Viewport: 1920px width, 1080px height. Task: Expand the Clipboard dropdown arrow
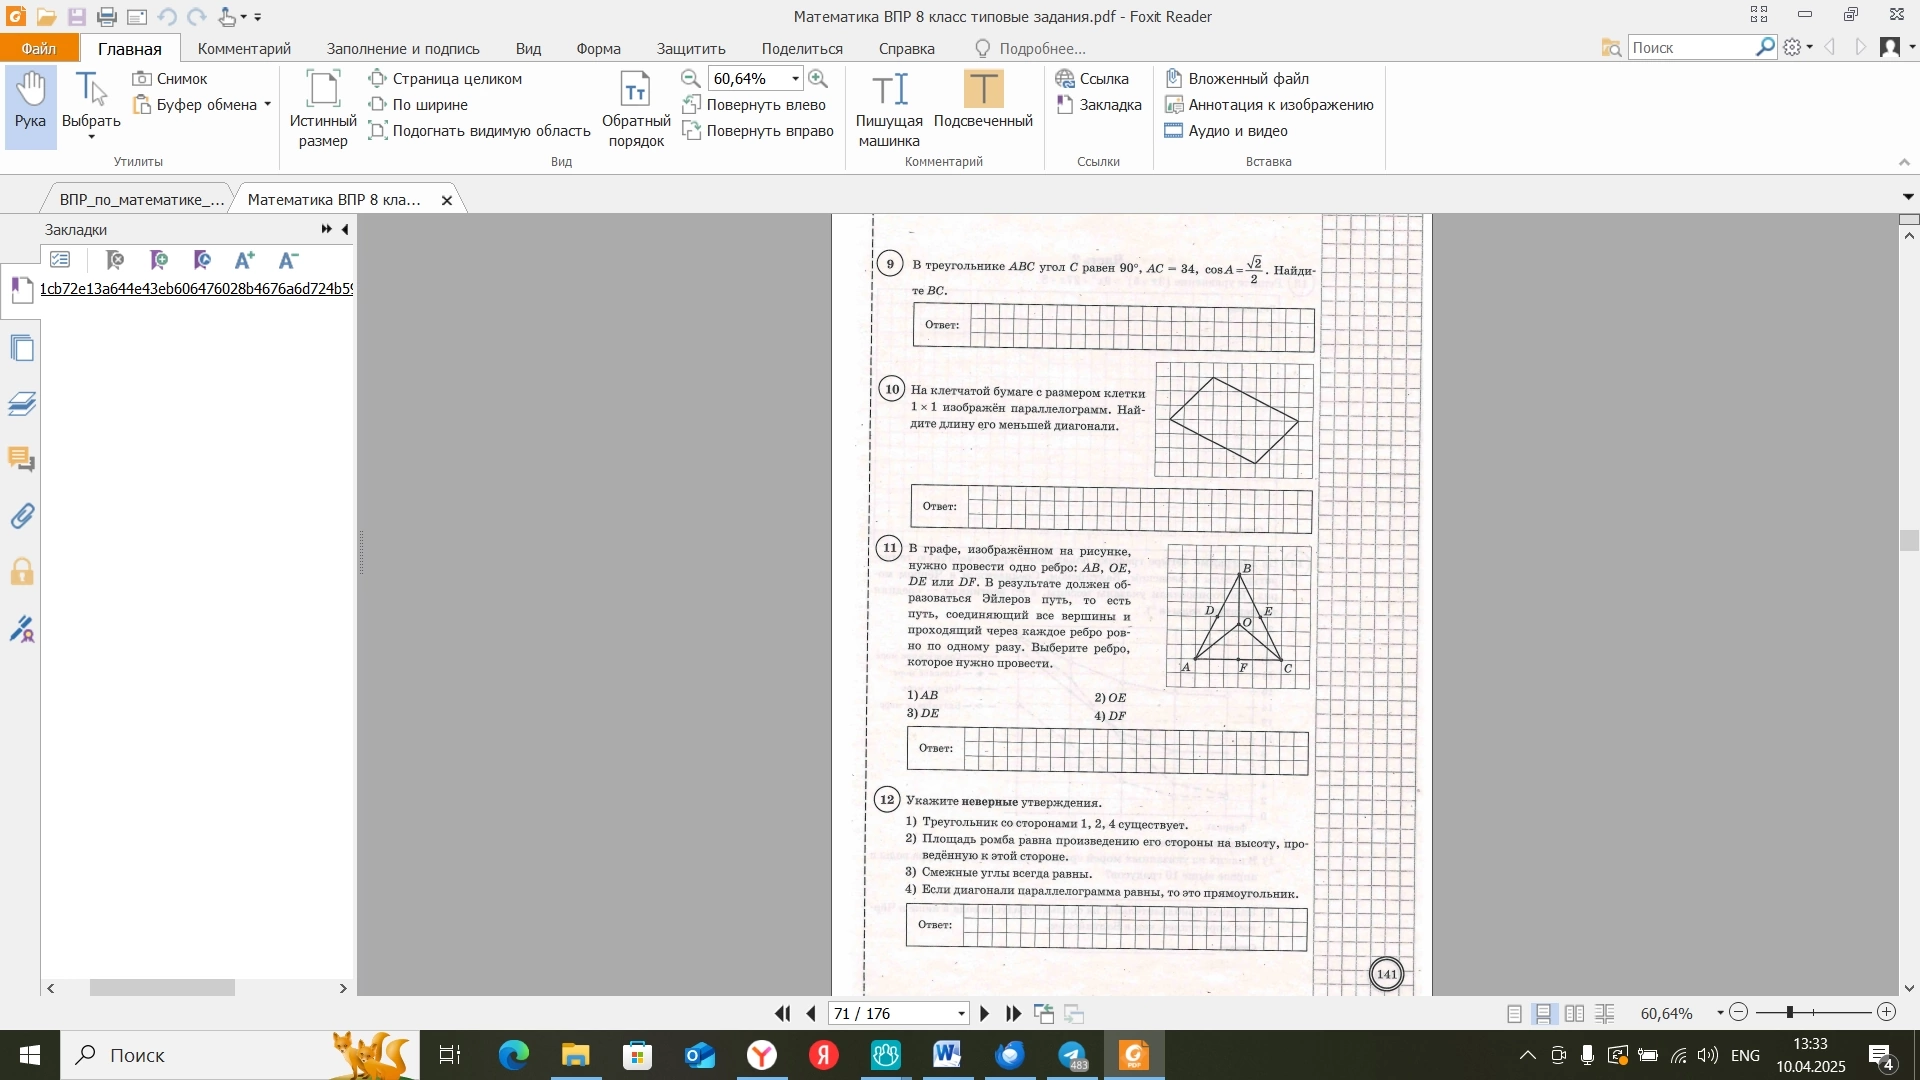point(267,104)
